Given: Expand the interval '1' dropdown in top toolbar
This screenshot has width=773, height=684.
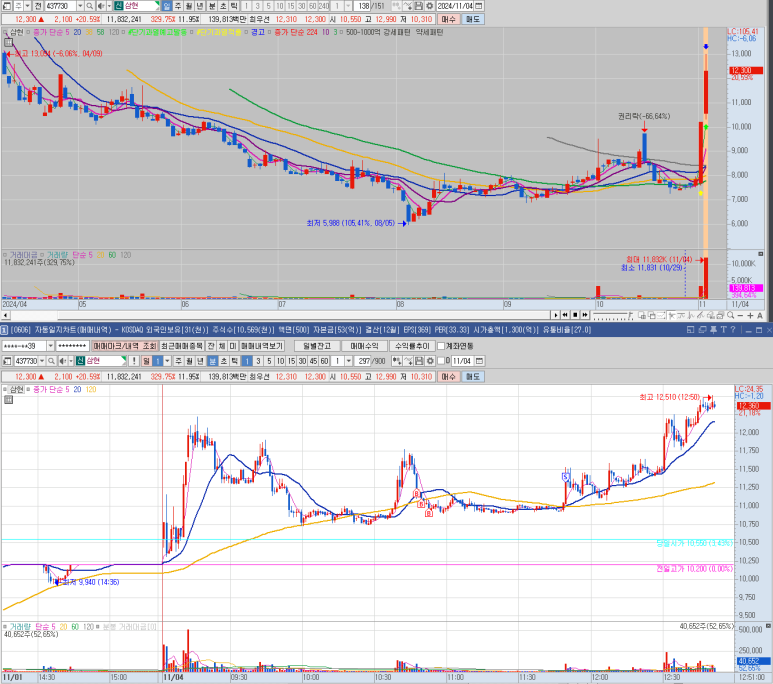Looking at the screenshot, I should point(348,6).
